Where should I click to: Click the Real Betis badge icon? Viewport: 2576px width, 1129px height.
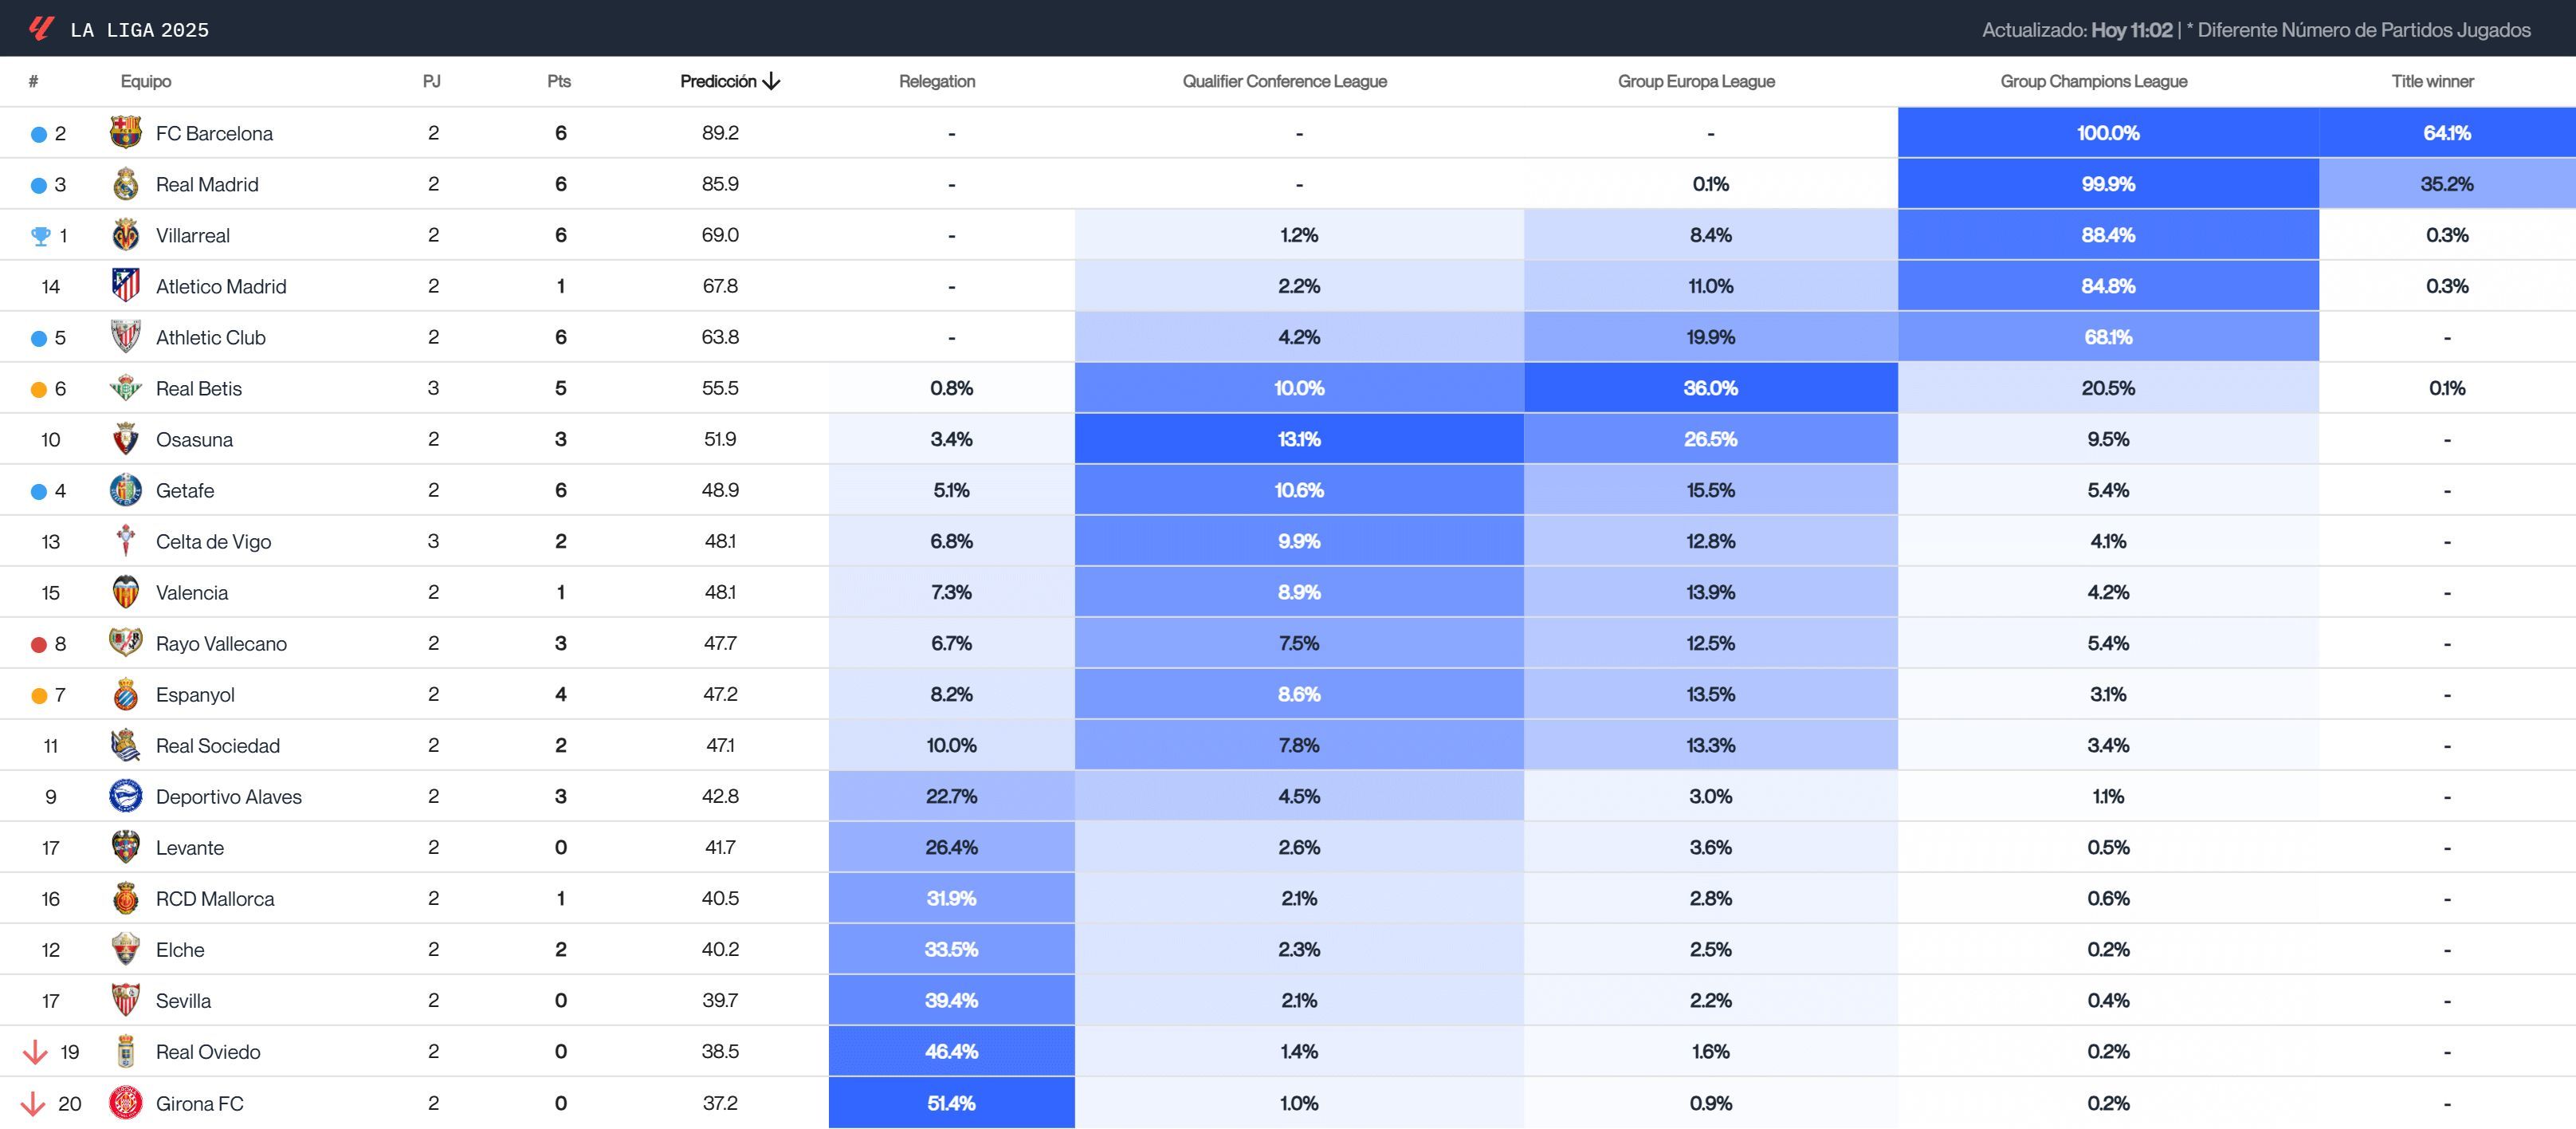124,388
